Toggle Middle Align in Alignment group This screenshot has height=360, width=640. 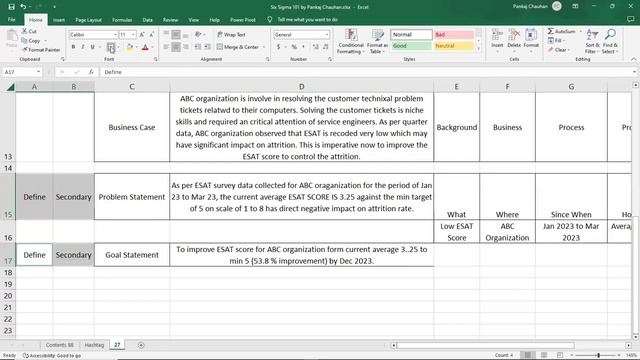click(176, 35)
